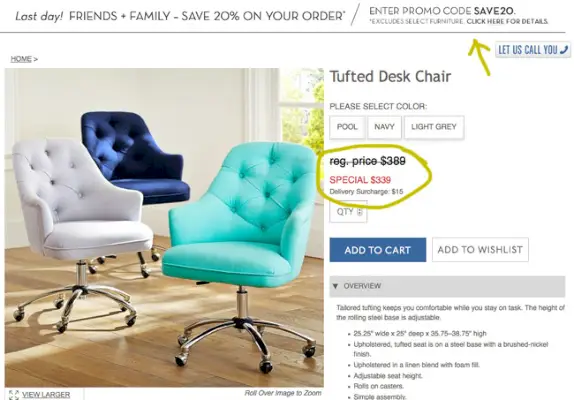Go to the Home breadcrumb link
This screenshot has height=400, width=574.
(x=21, y=59)
